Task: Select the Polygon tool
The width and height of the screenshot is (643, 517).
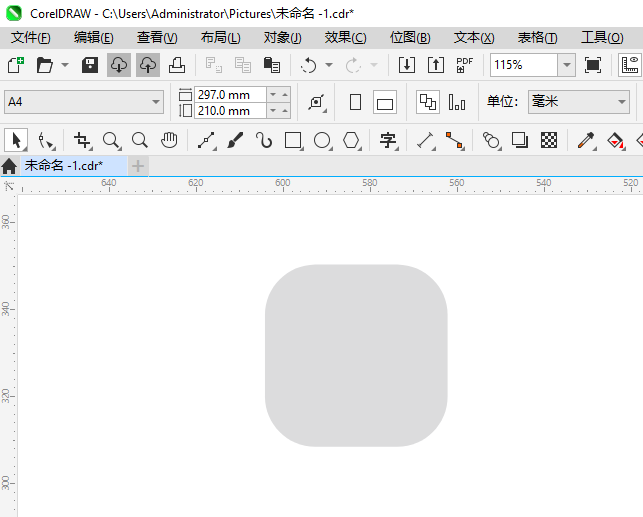Action: point(352,141)
